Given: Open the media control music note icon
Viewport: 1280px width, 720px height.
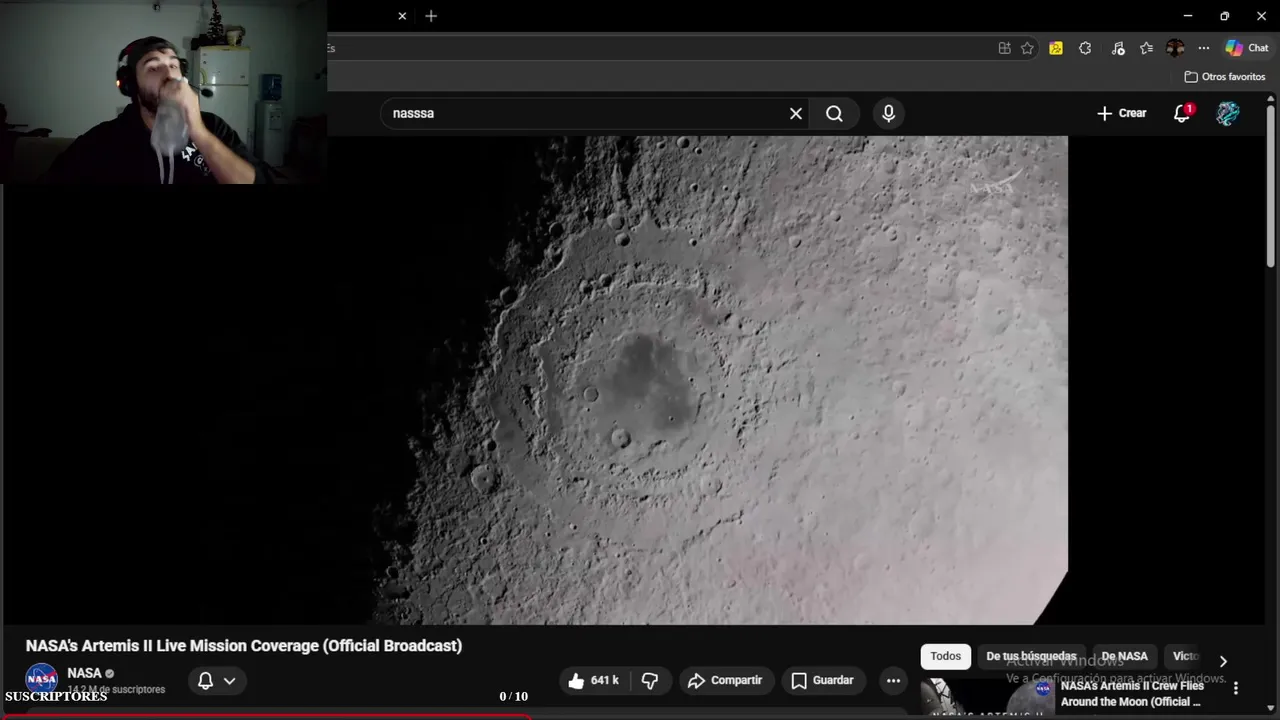Looking at the screenshot, I should coord(1118,48).
